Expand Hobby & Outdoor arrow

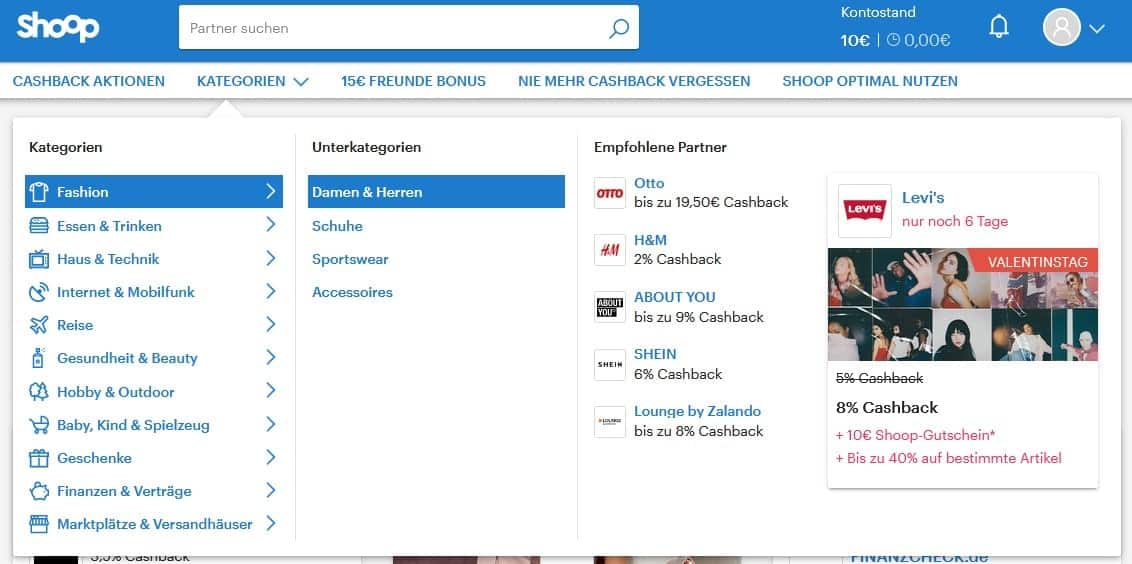pos(271,391)
